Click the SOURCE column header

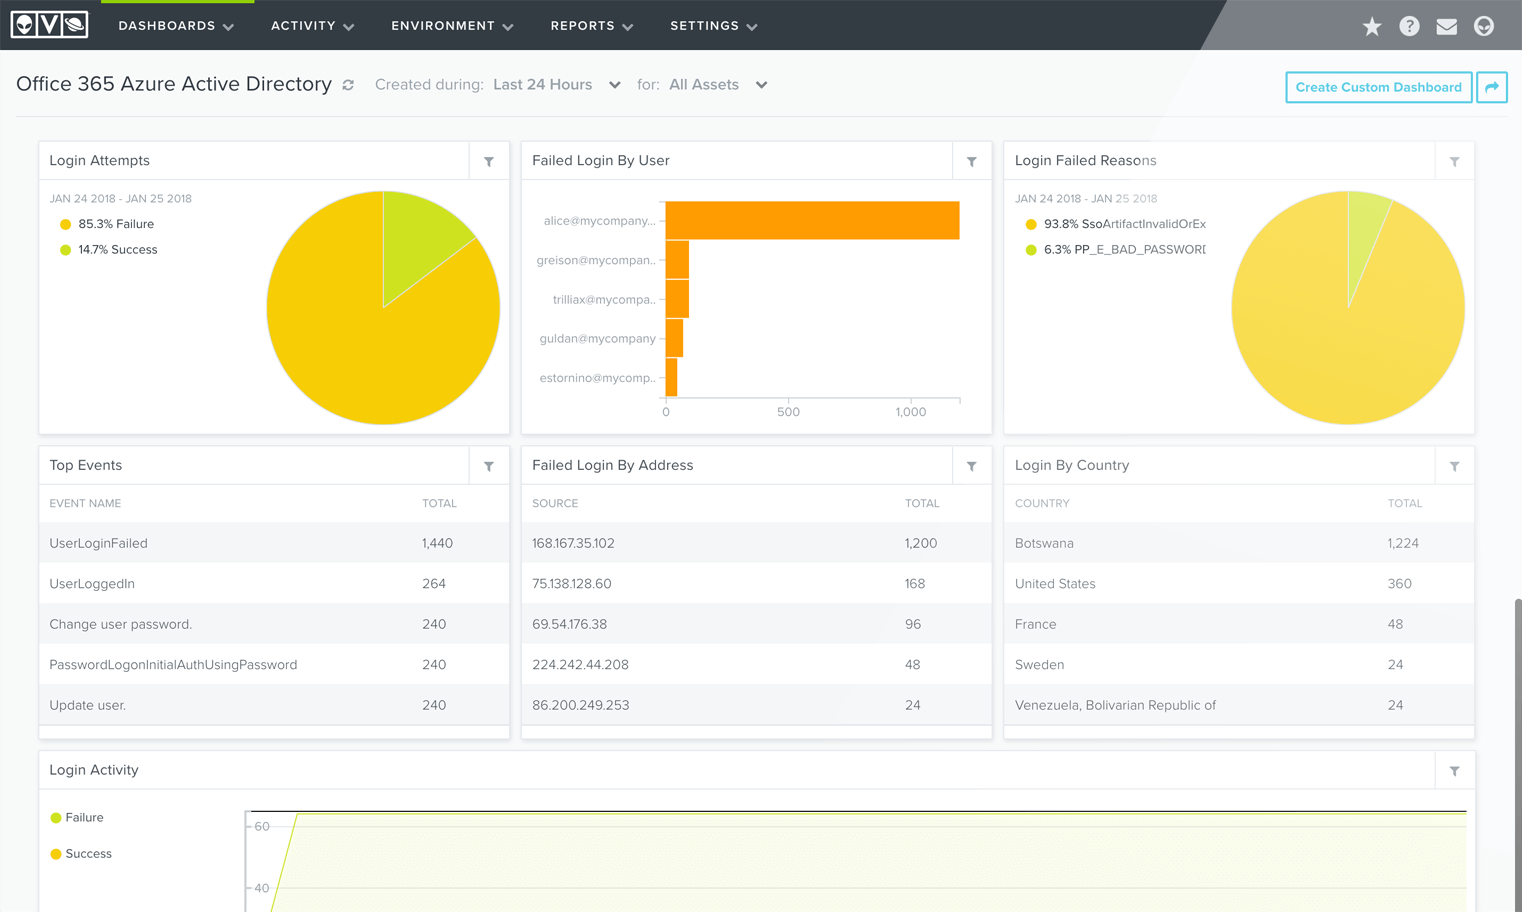(x=555, y=504)
